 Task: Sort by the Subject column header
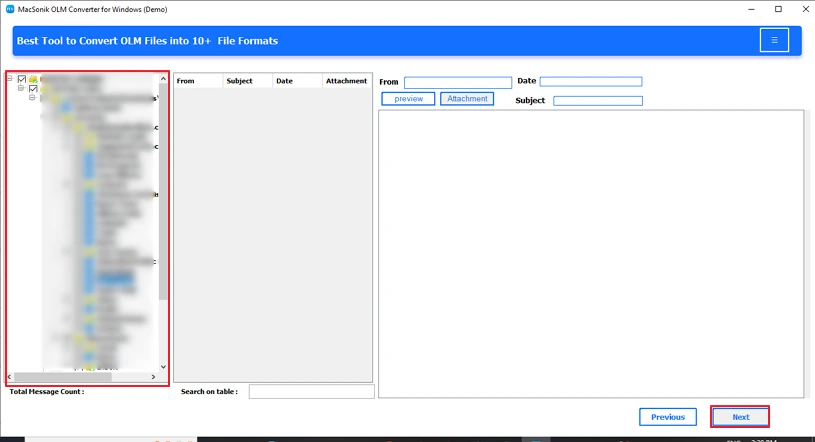(240, 81)
